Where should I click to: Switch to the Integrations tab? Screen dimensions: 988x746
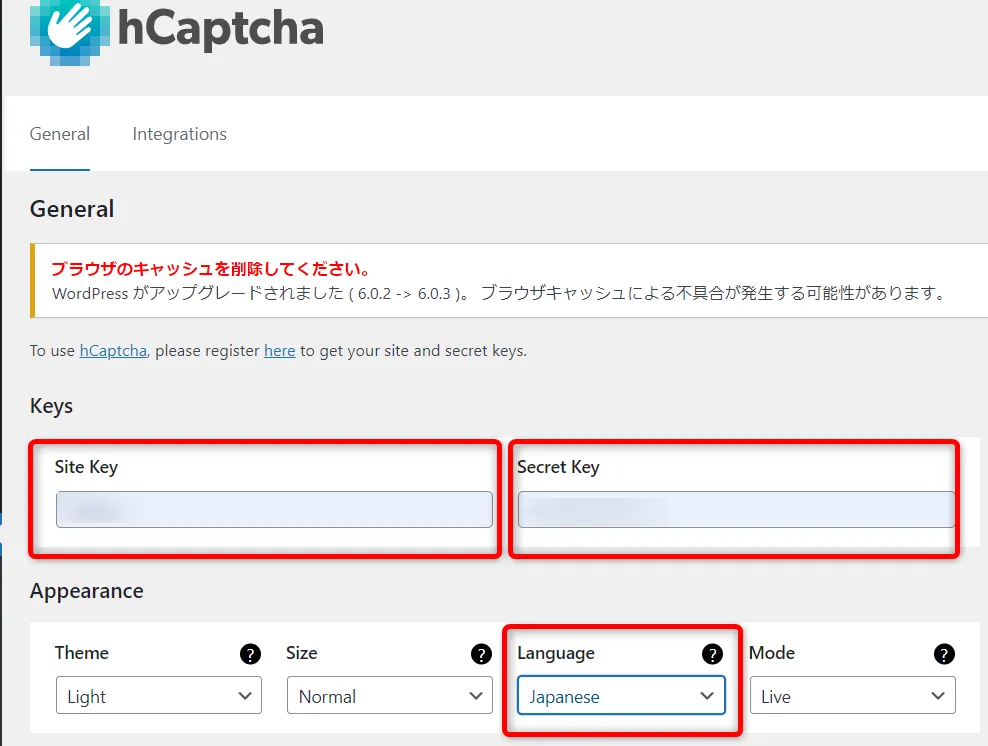[180, 134]
